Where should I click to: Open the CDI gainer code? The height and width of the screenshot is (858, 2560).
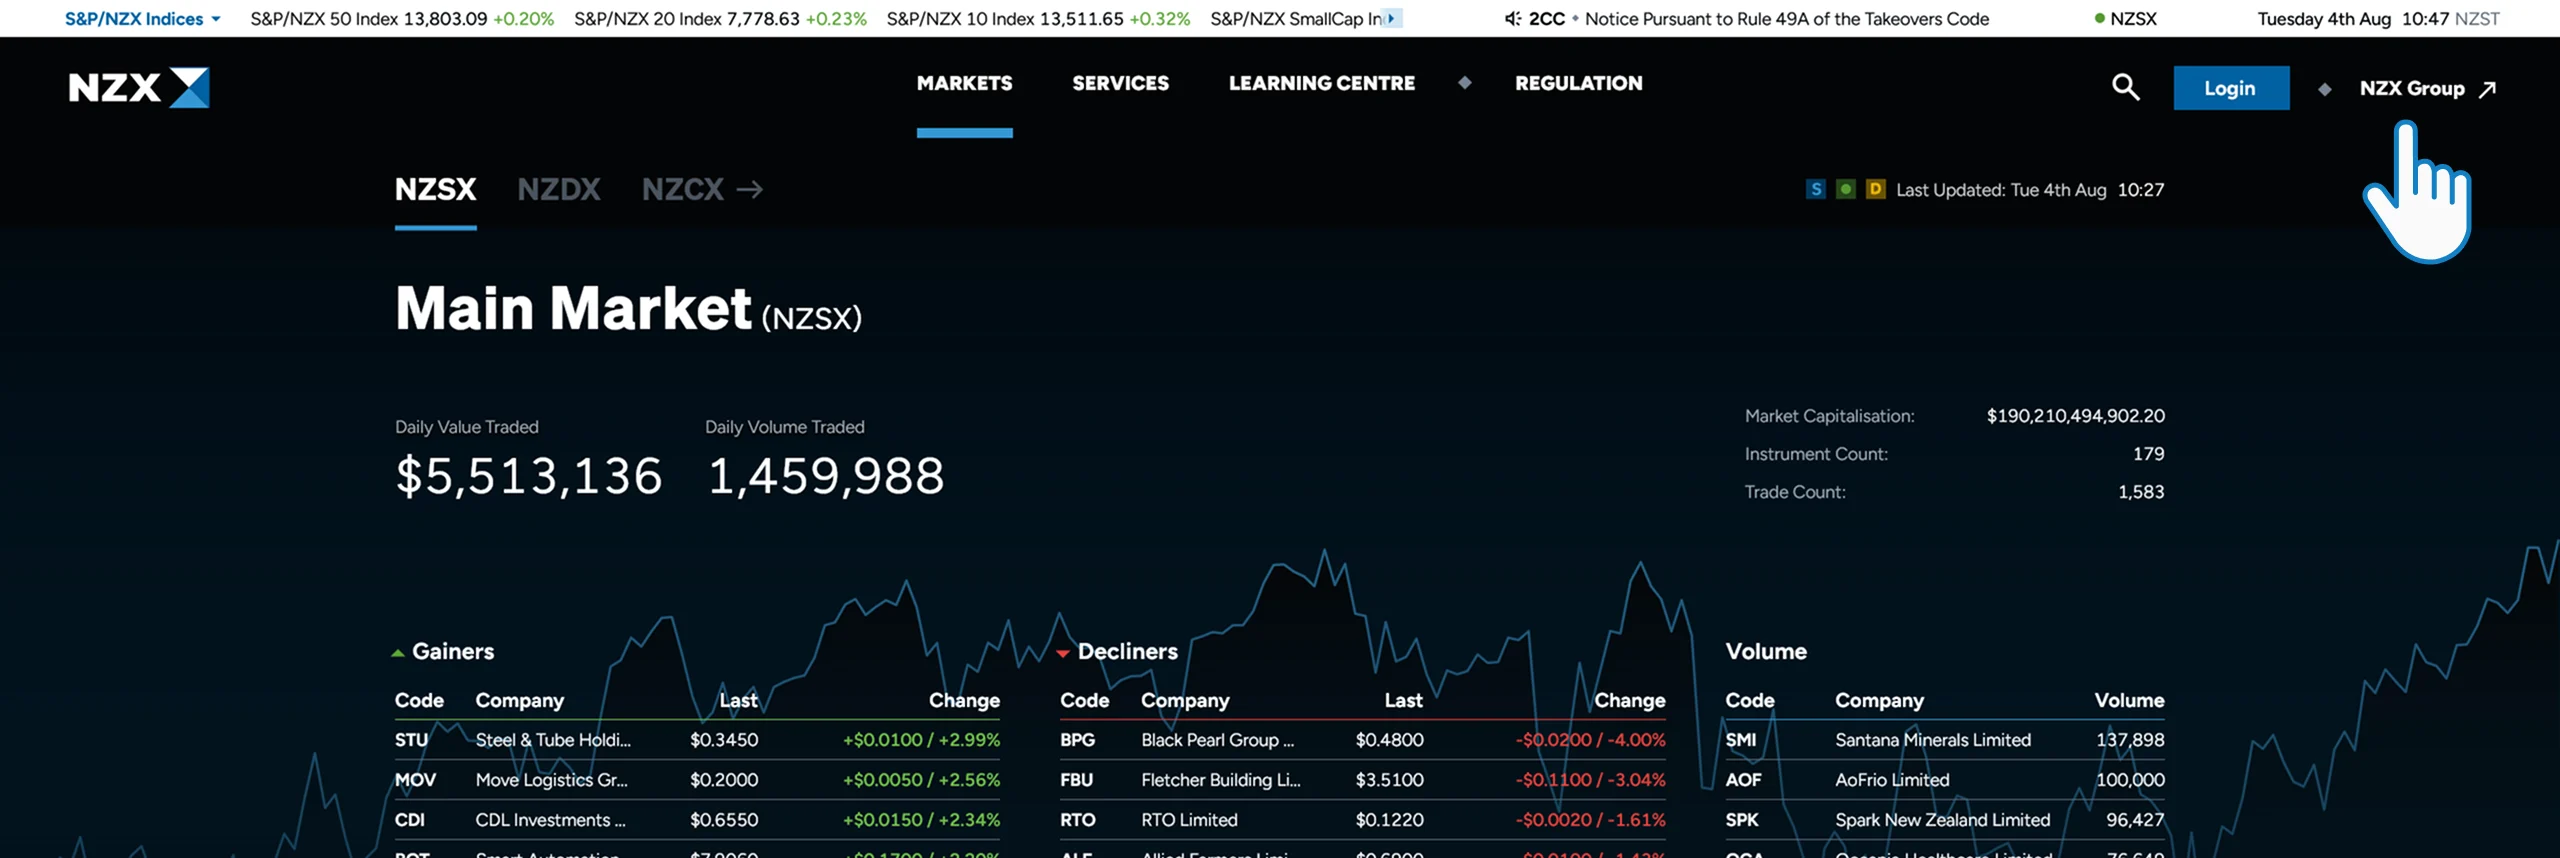[x=409, y=820]
